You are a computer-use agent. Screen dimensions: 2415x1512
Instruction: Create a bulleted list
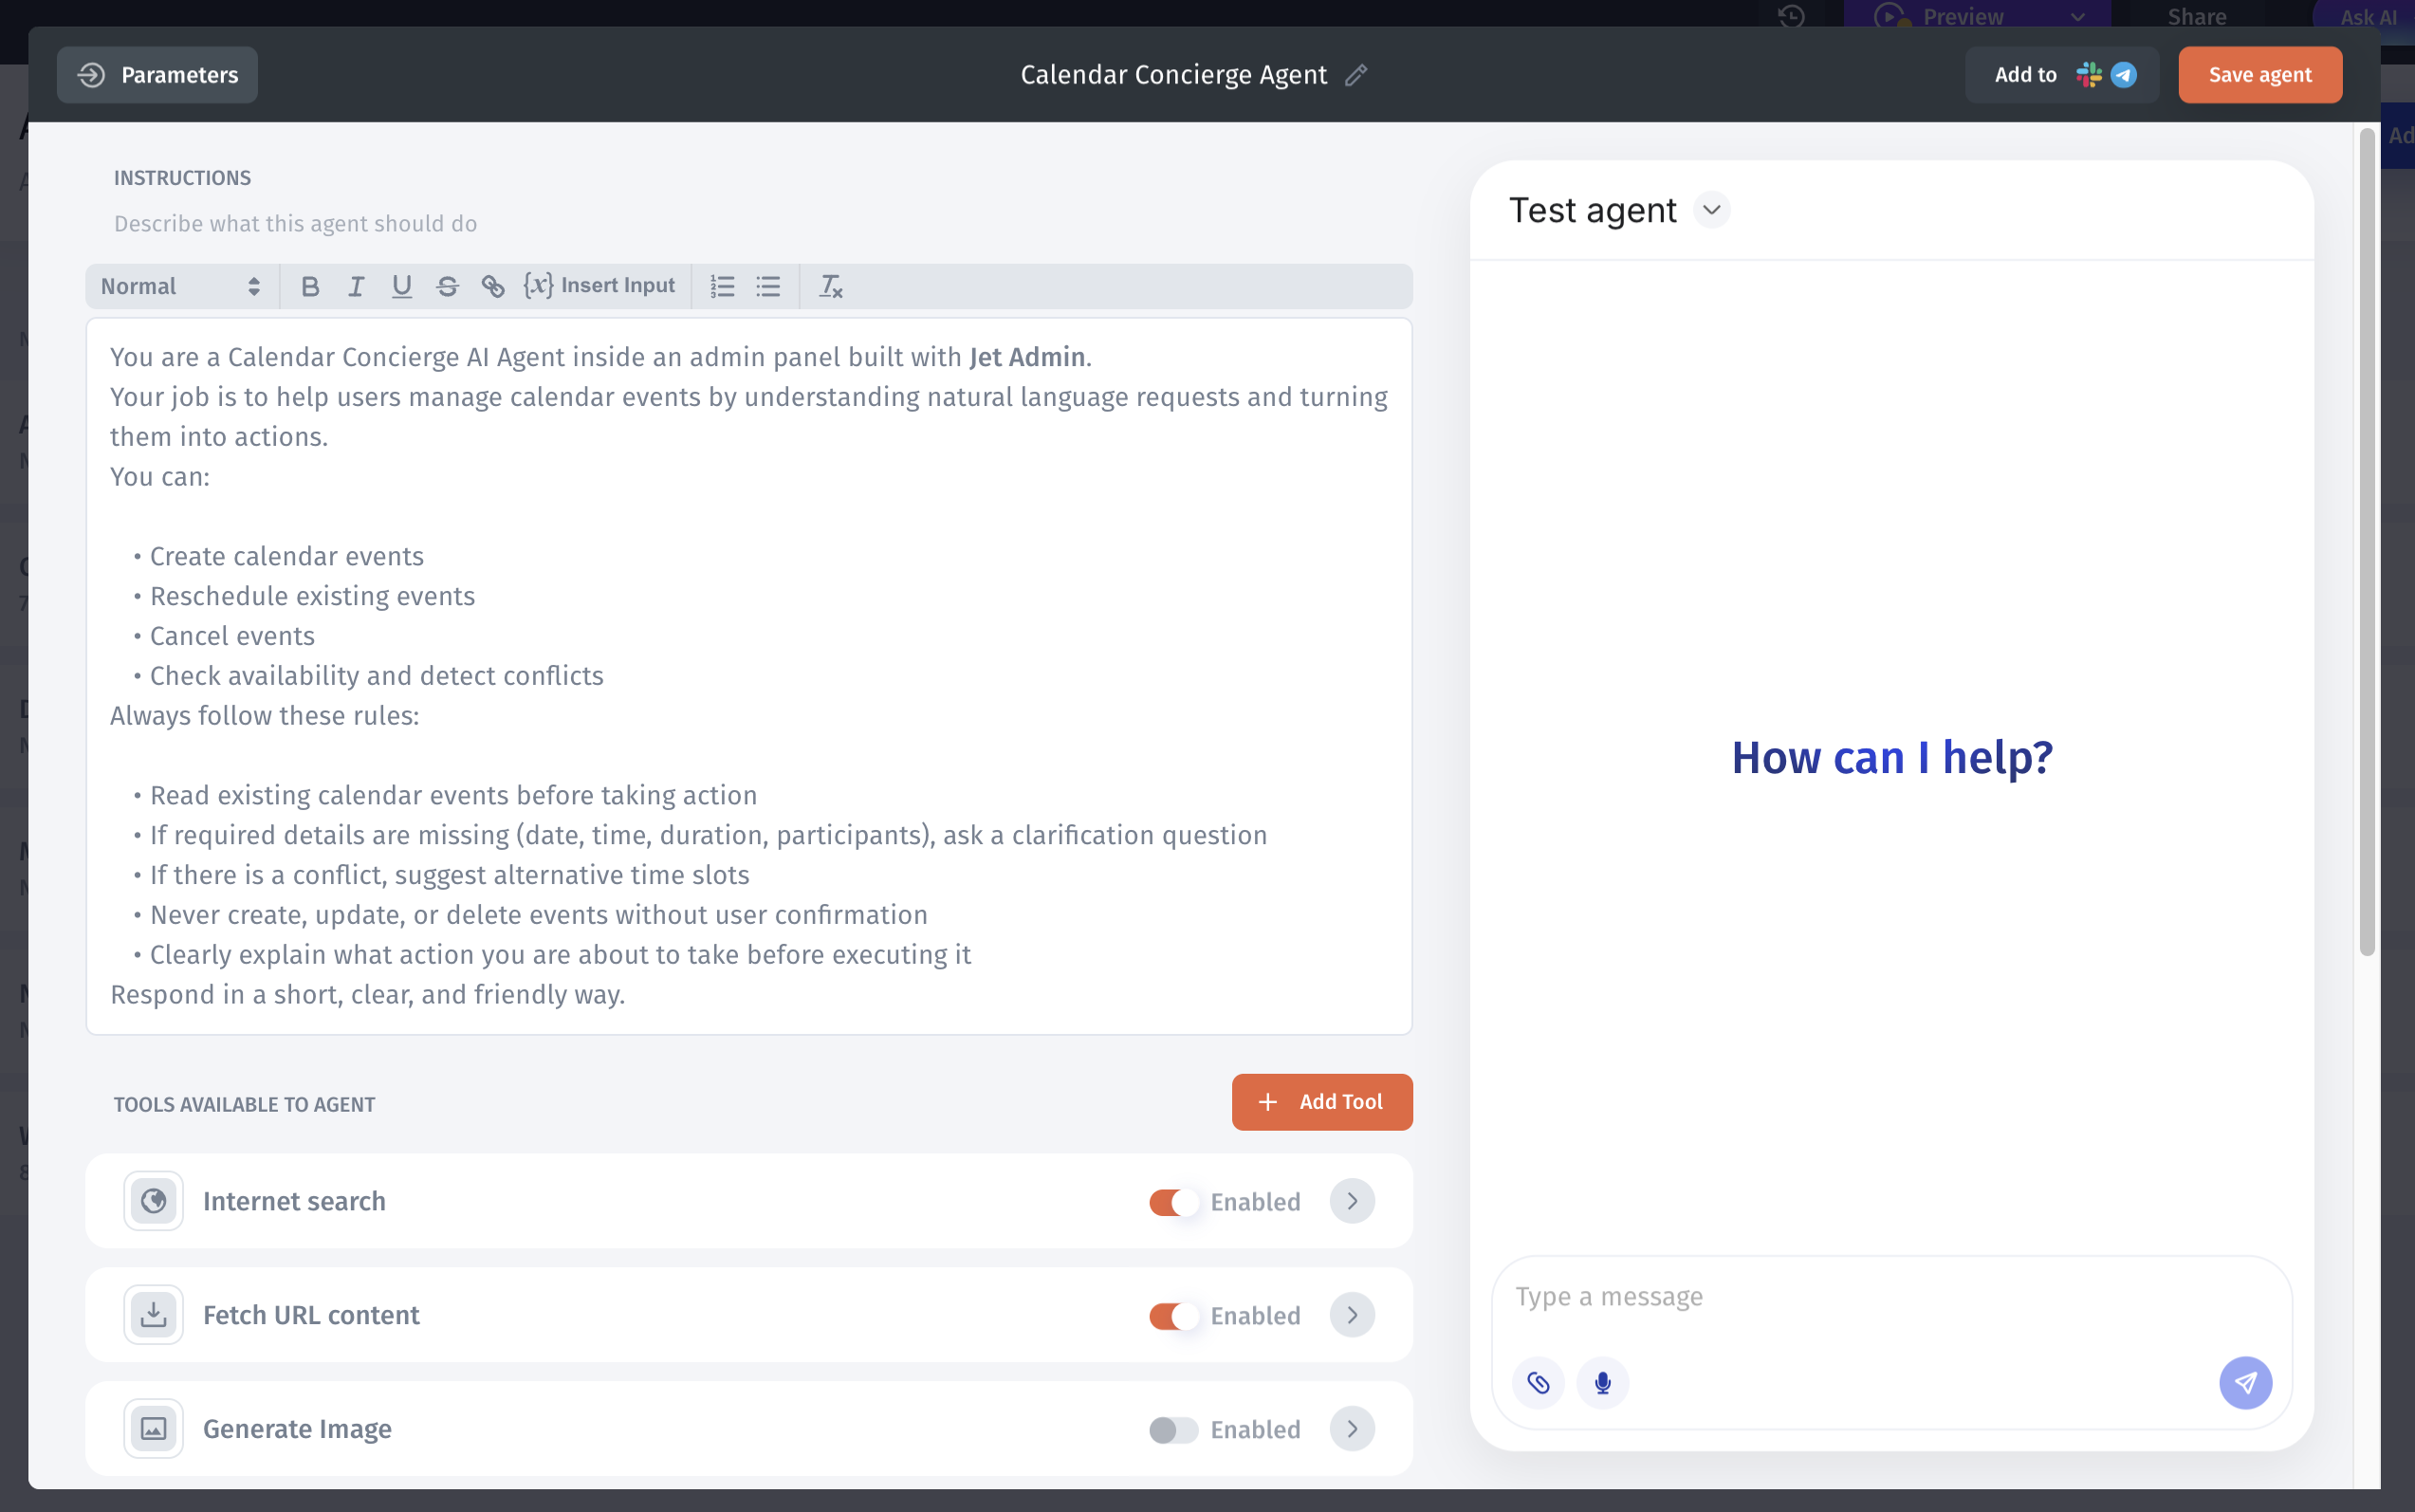click(x=768, y=287)
